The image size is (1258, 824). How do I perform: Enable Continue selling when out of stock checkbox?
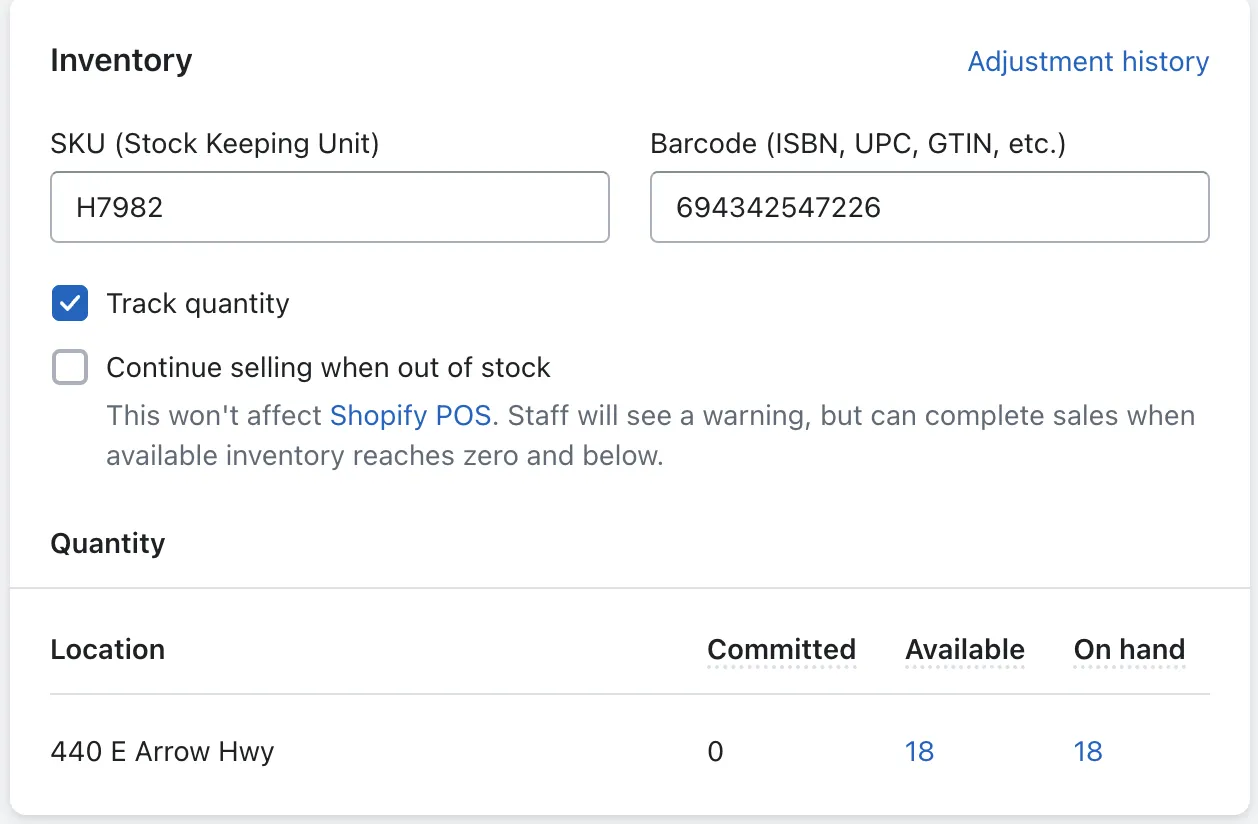pyautogui.click(x=70, y=368)
